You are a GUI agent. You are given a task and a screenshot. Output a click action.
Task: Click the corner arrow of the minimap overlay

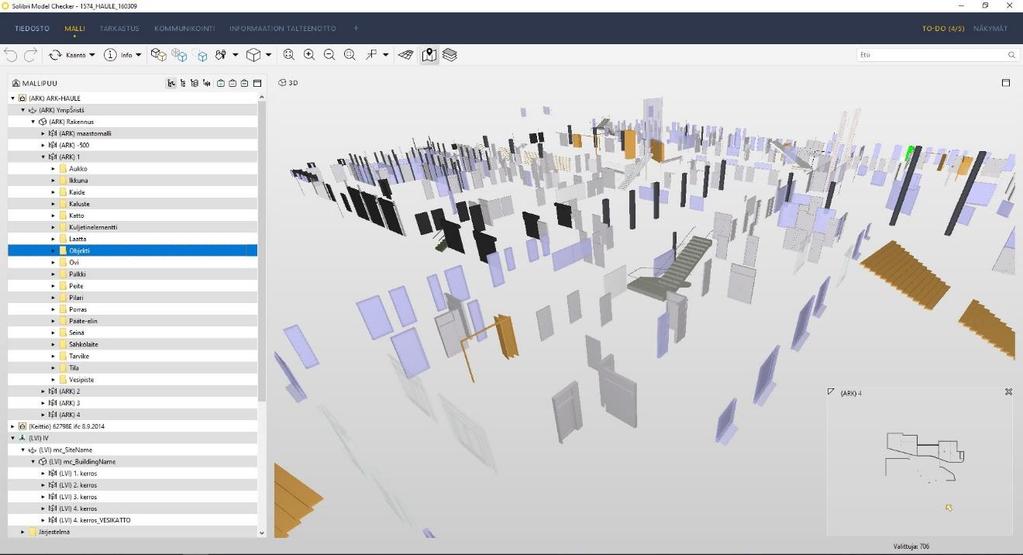point(831,392)
